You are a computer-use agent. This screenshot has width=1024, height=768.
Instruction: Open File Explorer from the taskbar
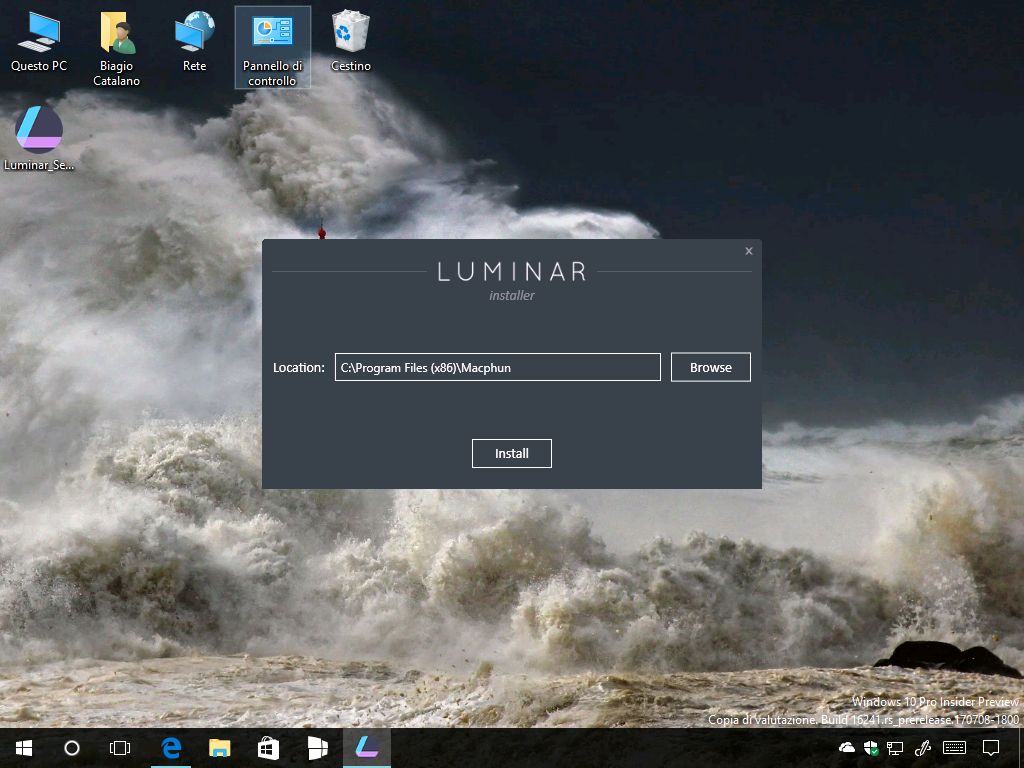(219, 748)
